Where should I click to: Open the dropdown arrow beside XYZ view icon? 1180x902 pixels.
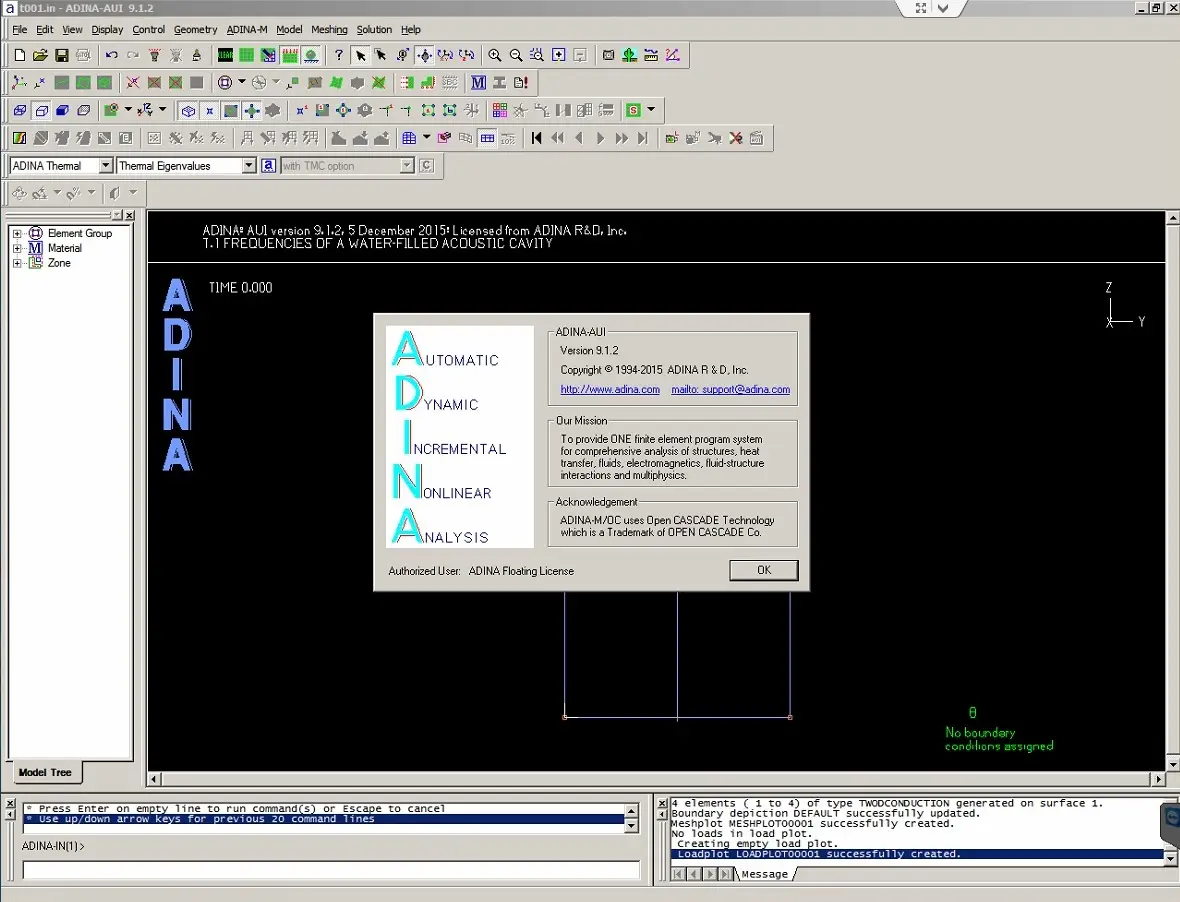(162, 110)
